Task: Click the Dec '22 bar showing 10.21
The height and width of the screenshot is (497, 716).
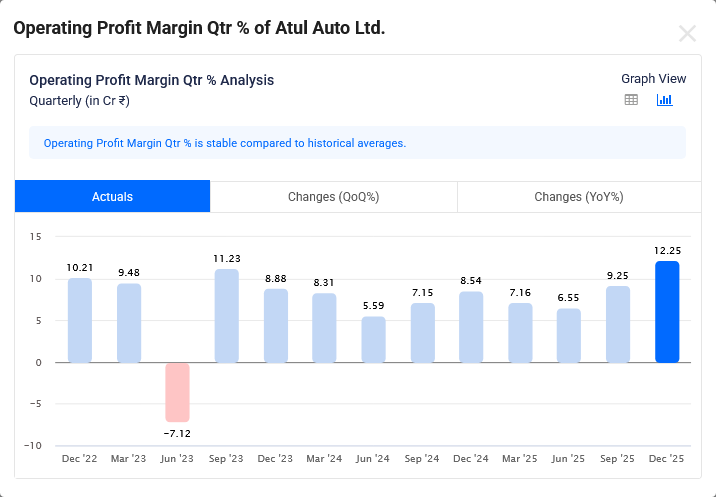Action: tap(80, 320)
